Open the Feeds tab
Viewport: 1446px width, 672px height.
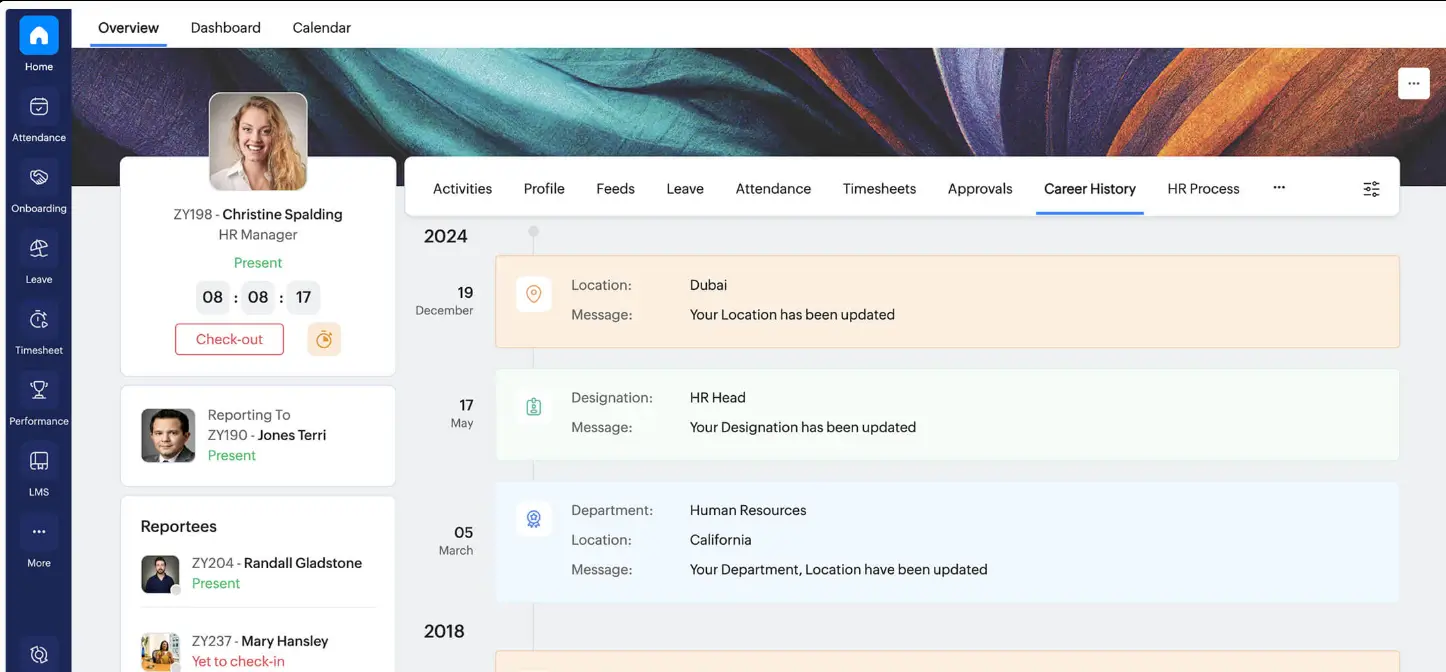(615, 188)
